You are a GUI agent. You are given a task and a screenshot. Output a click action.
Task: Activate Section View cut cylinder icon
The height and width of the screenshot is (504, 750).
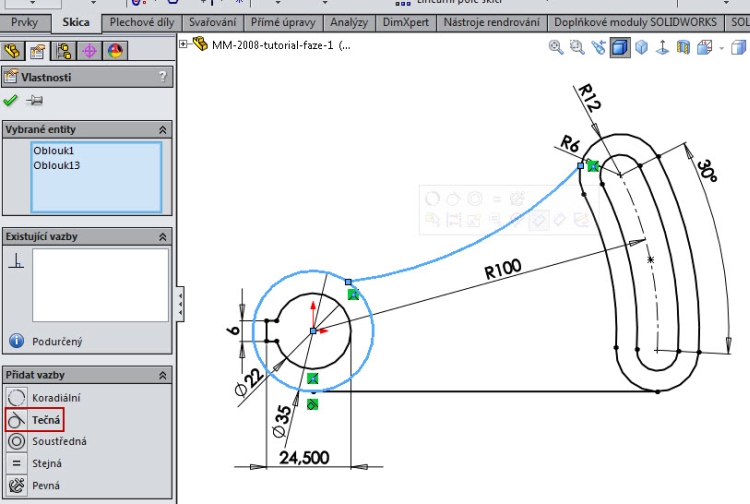pos(683,47)
